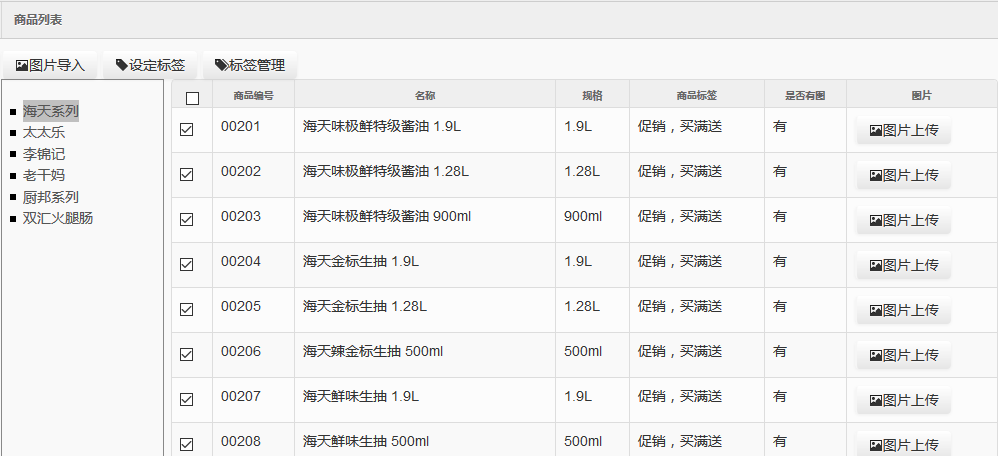Viewport: 998px width, 456px height.
Task: Click the product name 海天味极鲜特级酱油 900ml
Action: click(387, 217)
